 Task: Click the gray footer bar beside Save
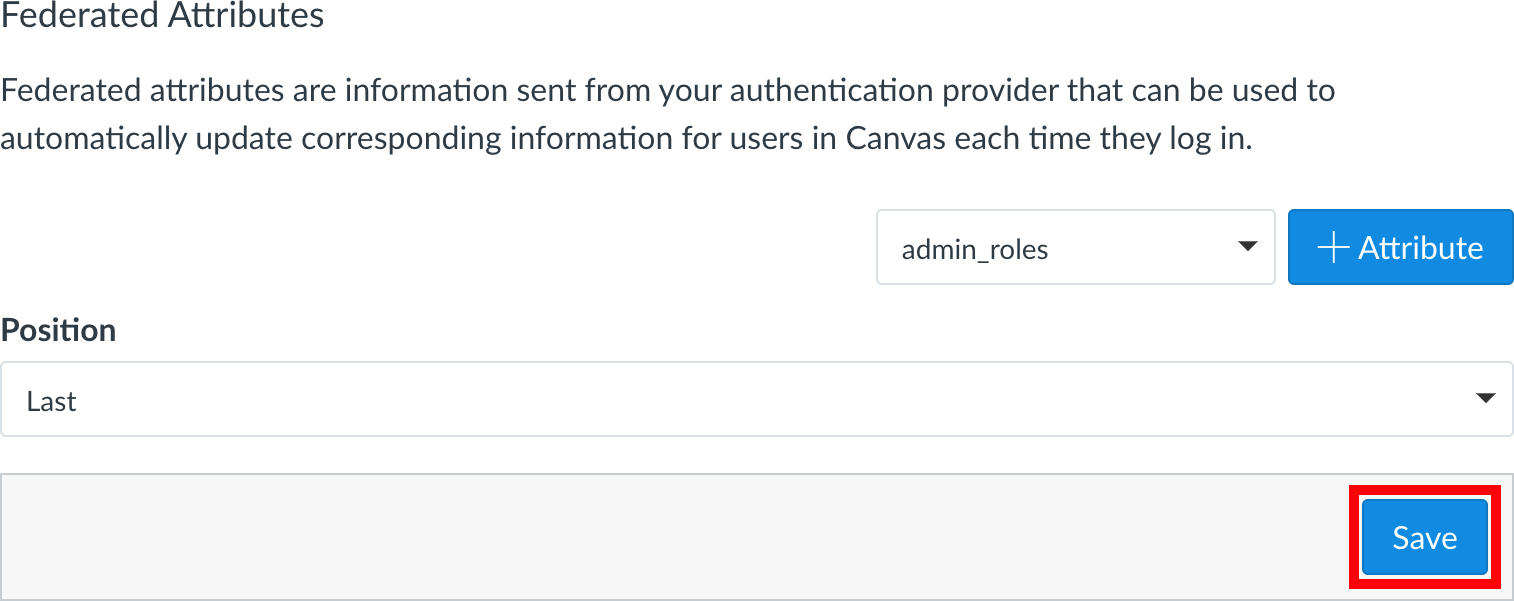(x=680, y=537)
